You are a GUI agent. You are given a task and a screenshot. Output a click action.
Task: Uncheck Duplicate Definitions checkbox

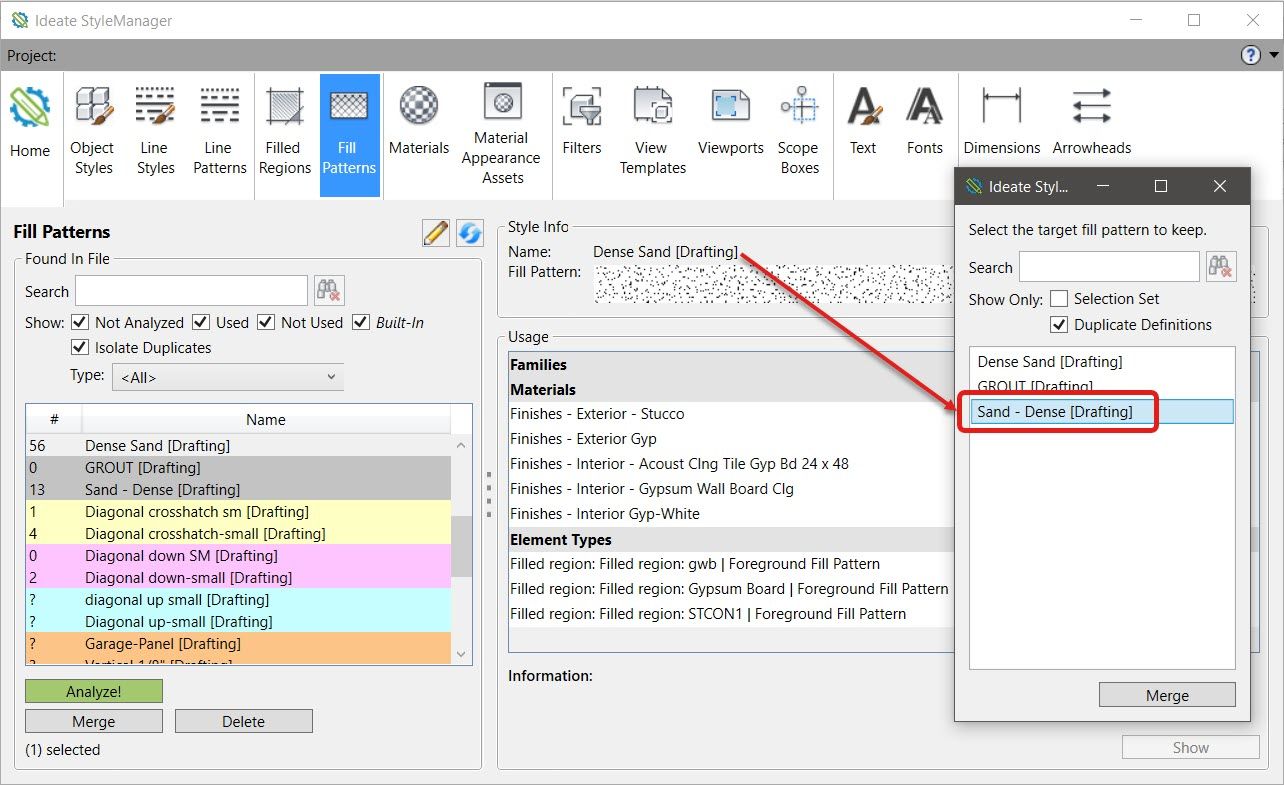(x=1058, y=325)
